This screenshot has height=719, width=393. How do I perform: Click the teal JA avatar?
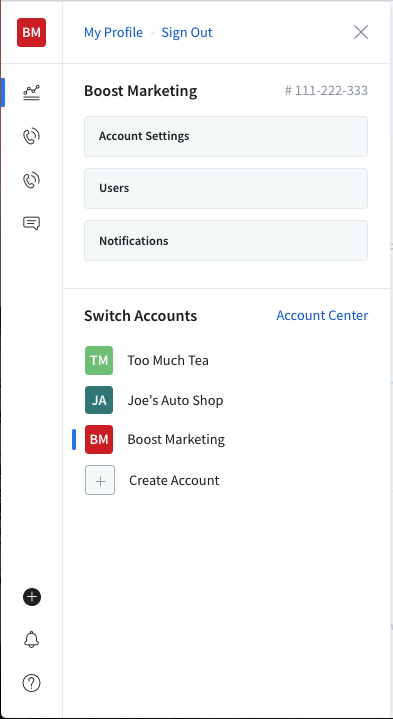pyautogui.click(x=99, y=400)
